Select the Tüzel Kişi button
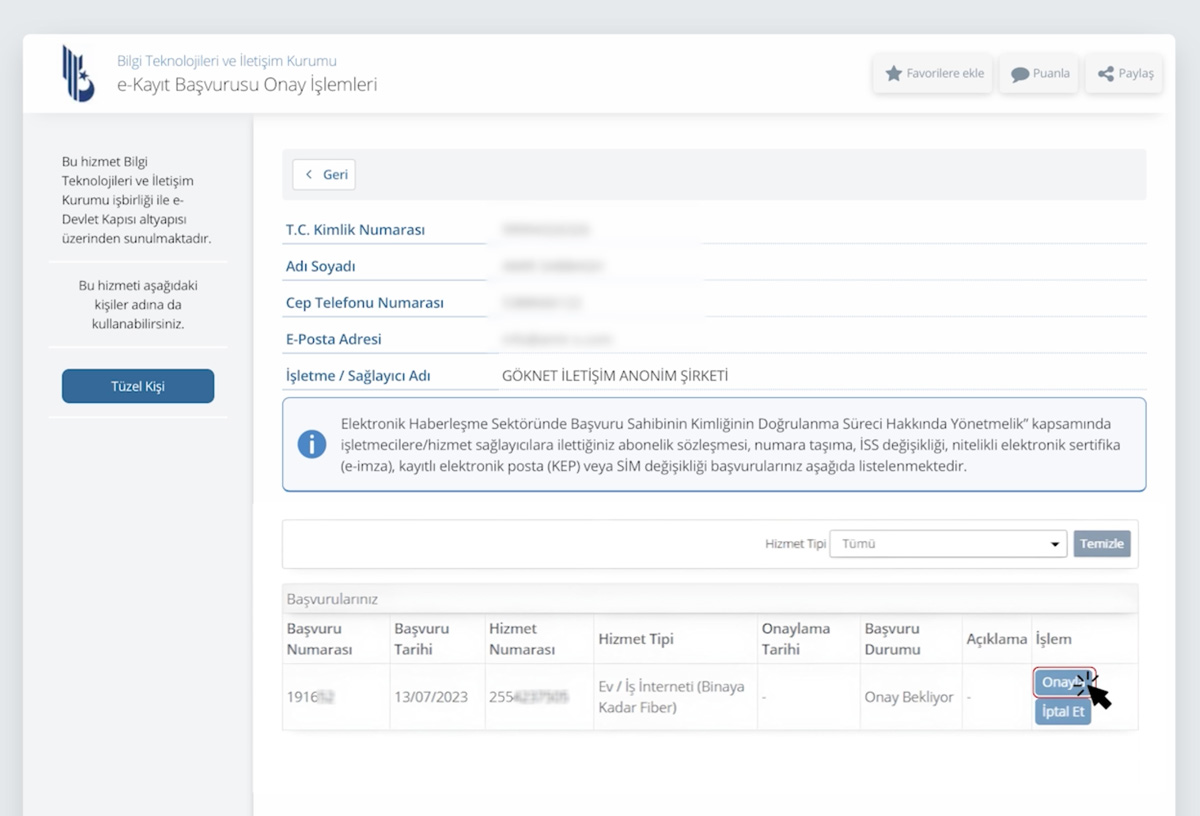Image resolution: width=1200 pixels, height=816 pixels. tap(138, 386)
